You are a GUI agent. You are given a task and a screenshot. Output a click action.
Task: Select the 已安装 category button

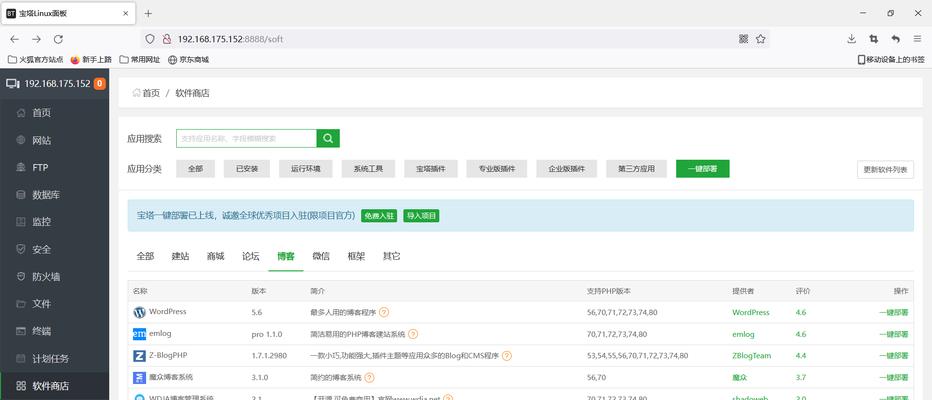point(247,169)
